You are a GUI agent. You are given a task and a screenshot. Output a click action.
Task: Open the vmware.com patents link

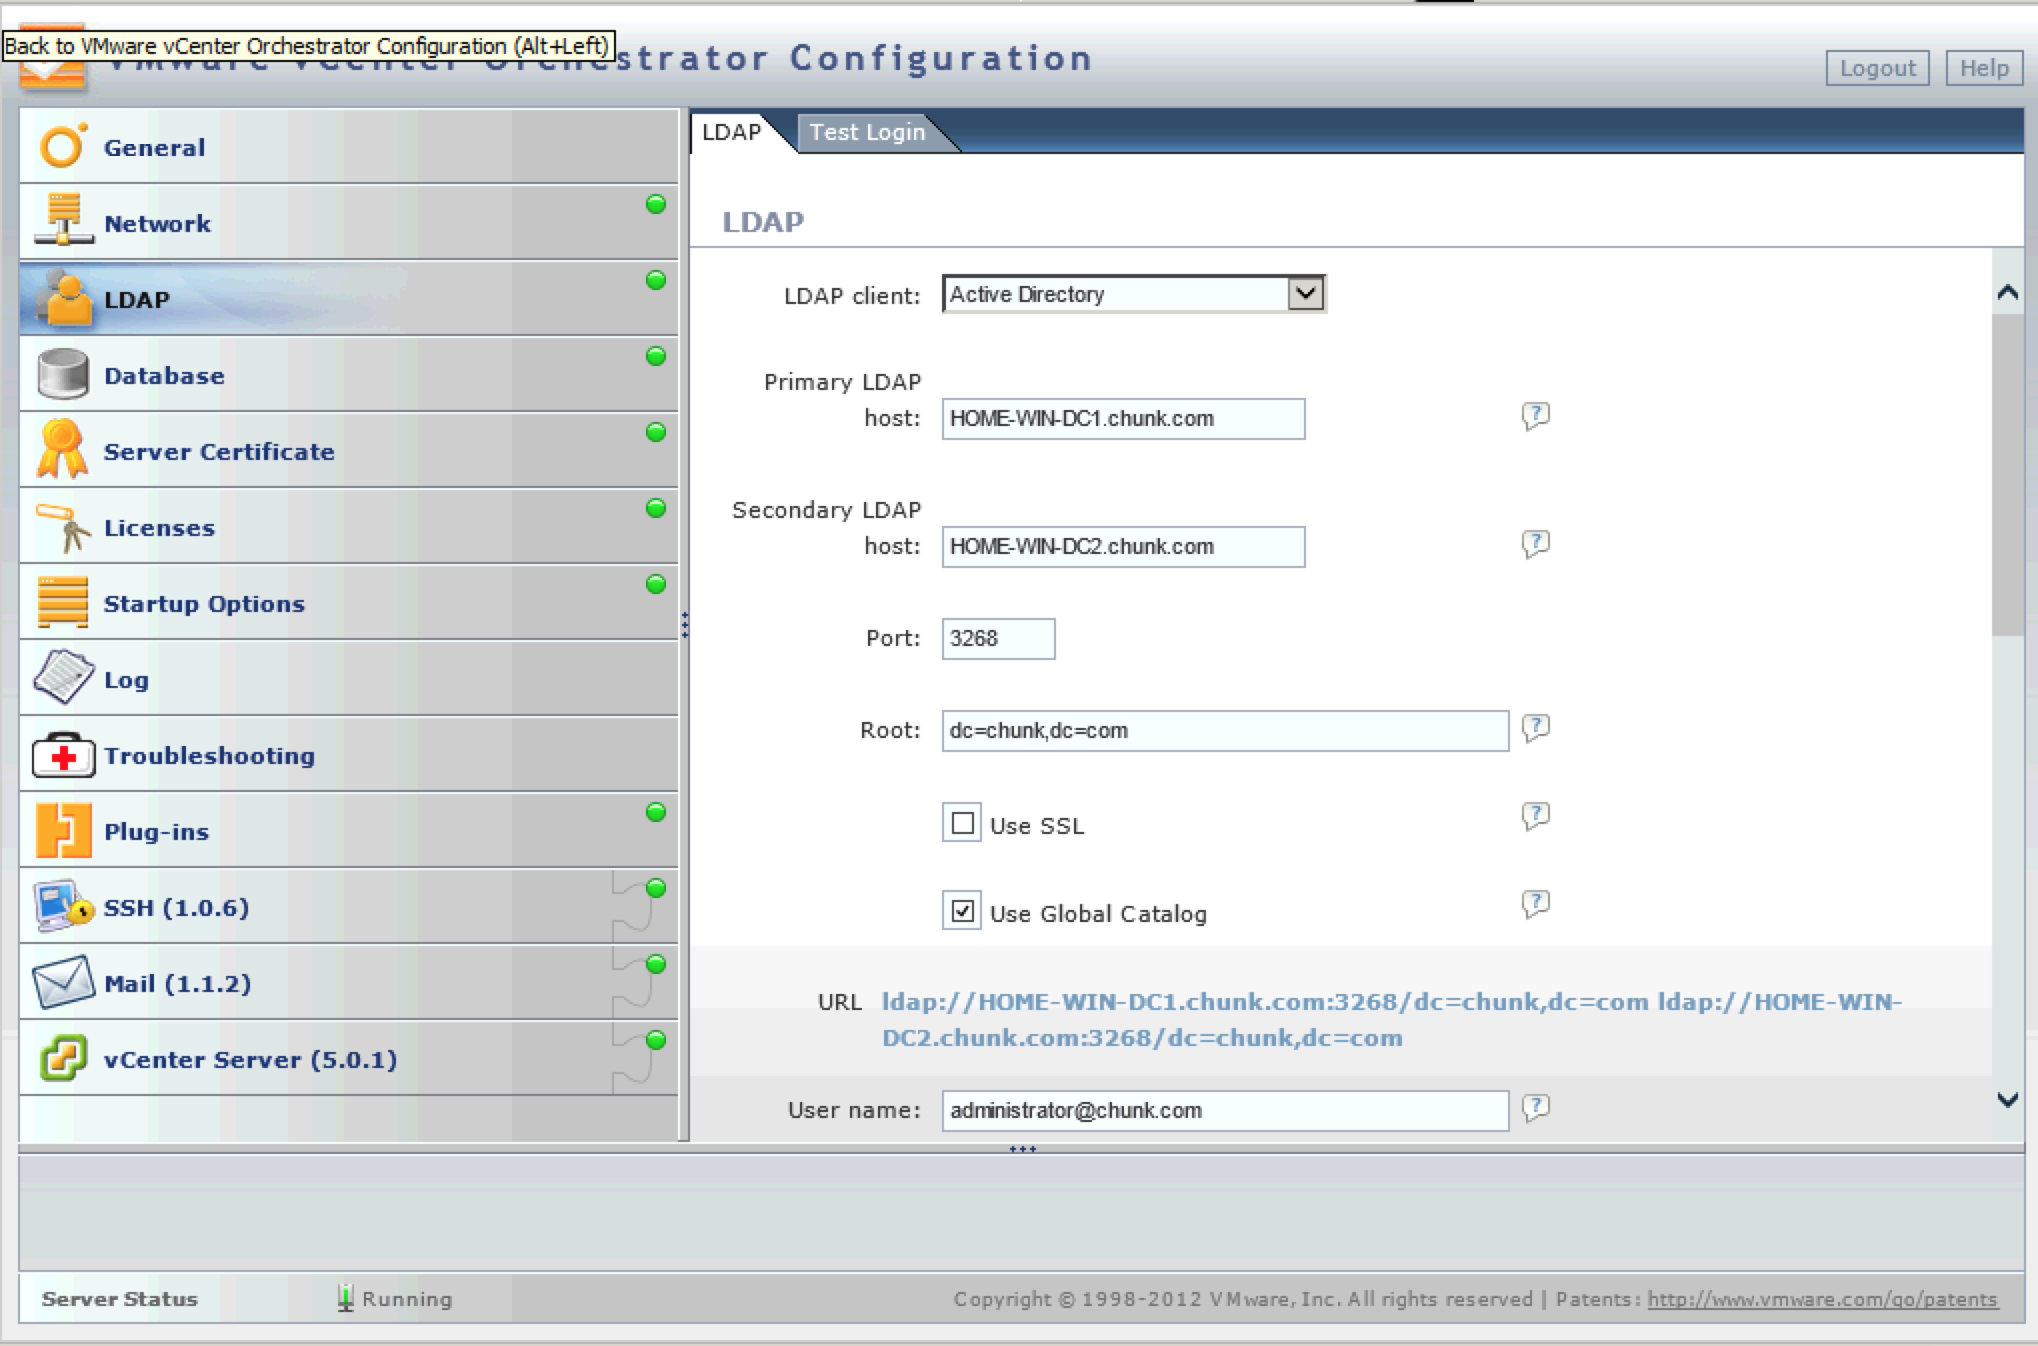click(x=1821, y=1299)
